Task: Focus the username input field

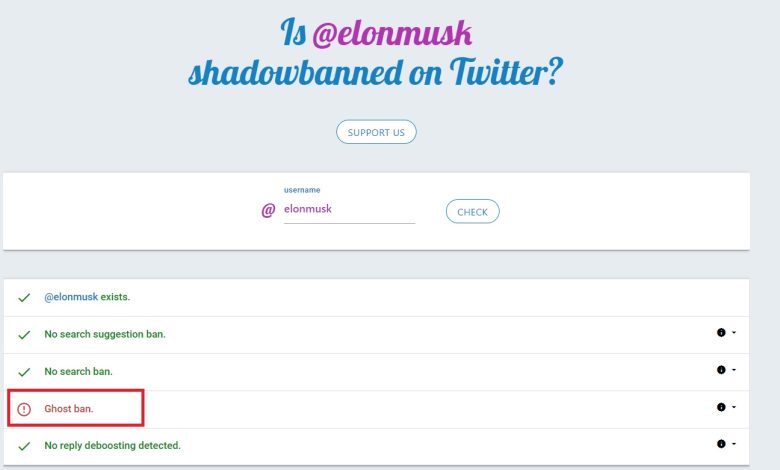Action: click(348, 210)
